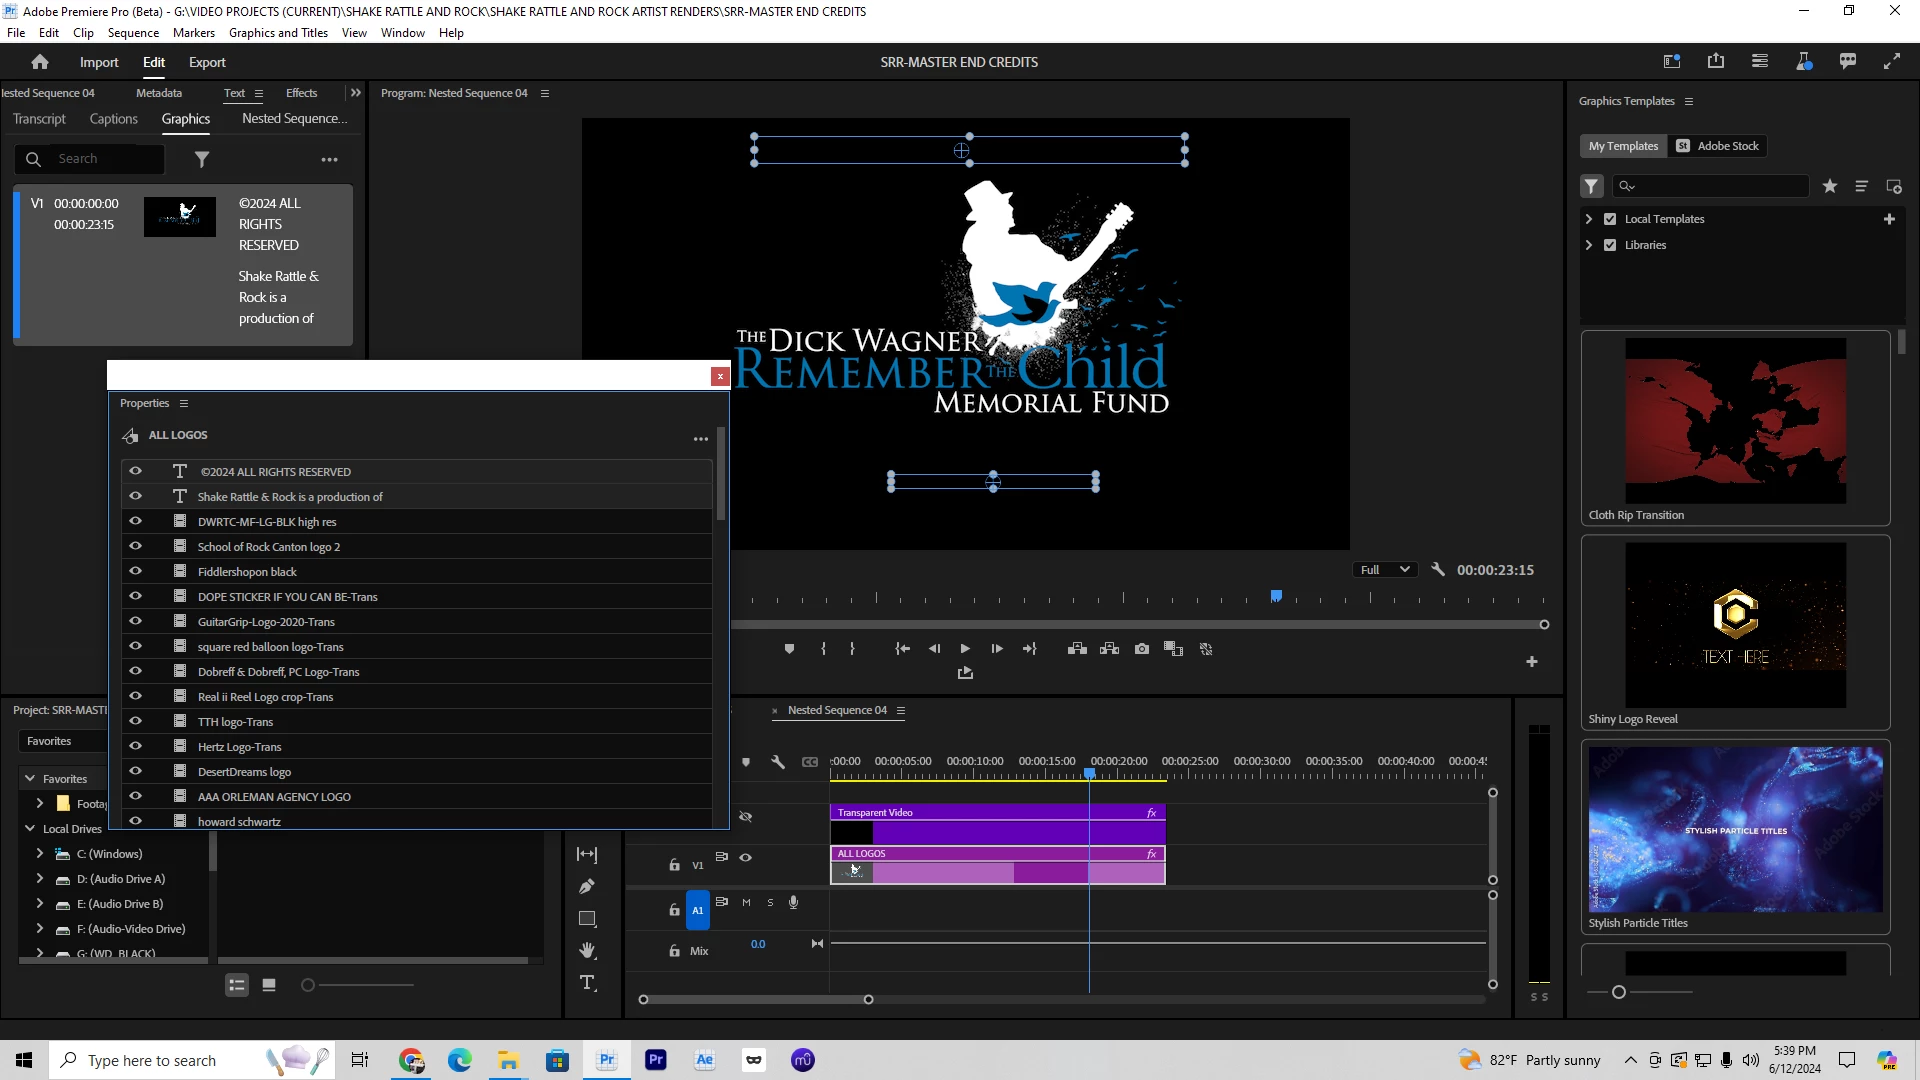Select the Rectangle tool

coord(587,919)
